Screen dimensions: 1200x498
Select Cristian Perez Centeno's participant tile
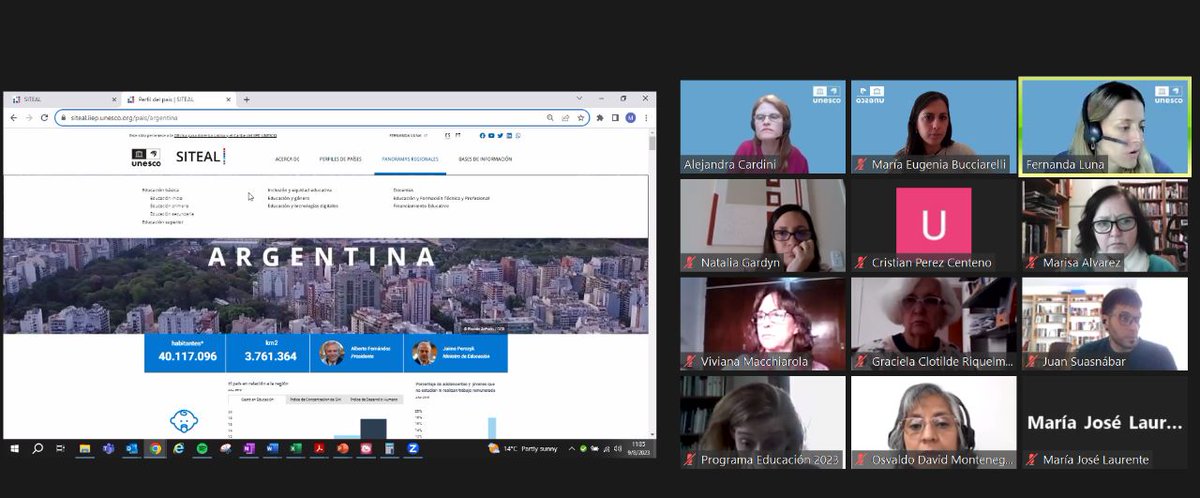[x=934, y=225]
